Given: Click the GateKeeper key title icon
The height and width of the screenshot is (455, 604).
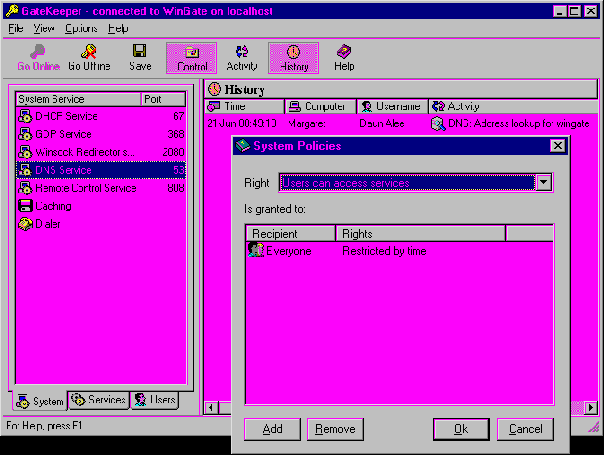Looking at the screenshot, I should point(12,11).
